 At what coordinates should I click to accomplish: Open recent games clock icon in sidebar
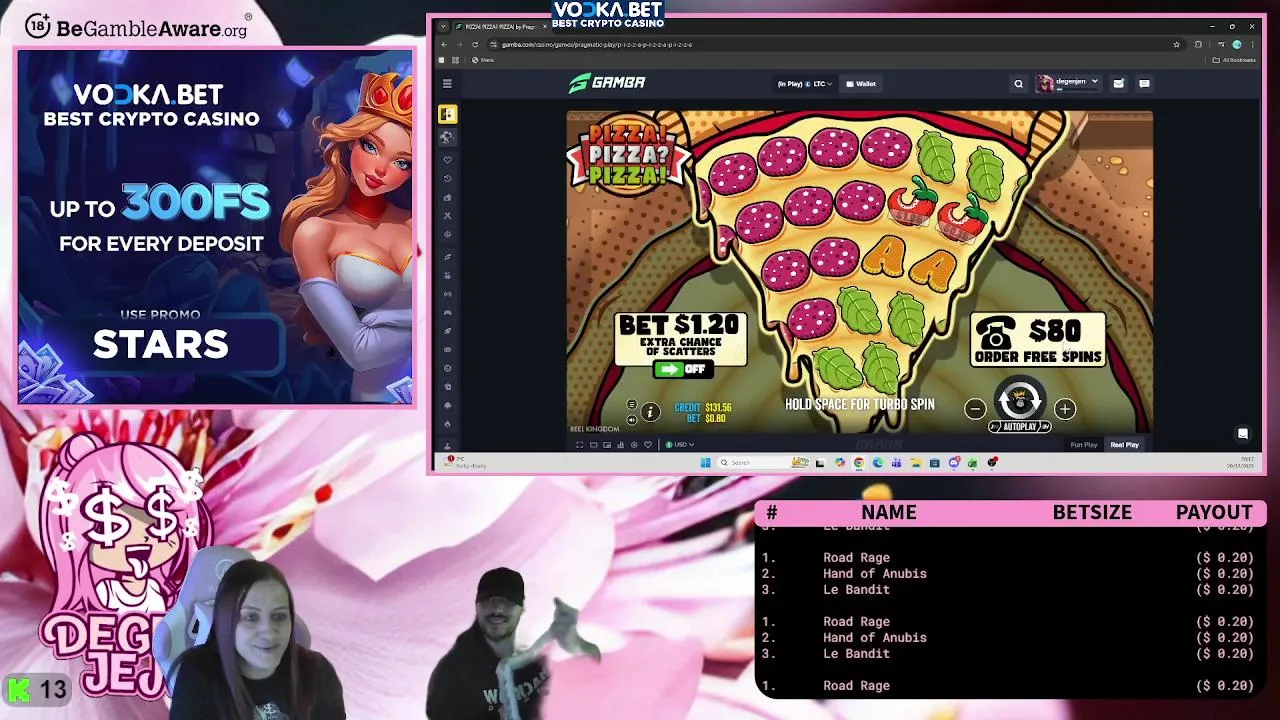(x=447, y=178)
